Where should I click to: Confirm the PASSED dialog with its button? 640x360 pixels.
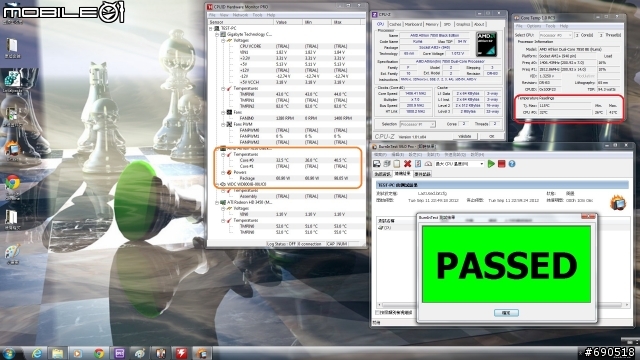pyautogui.click(x=506, y=313)
